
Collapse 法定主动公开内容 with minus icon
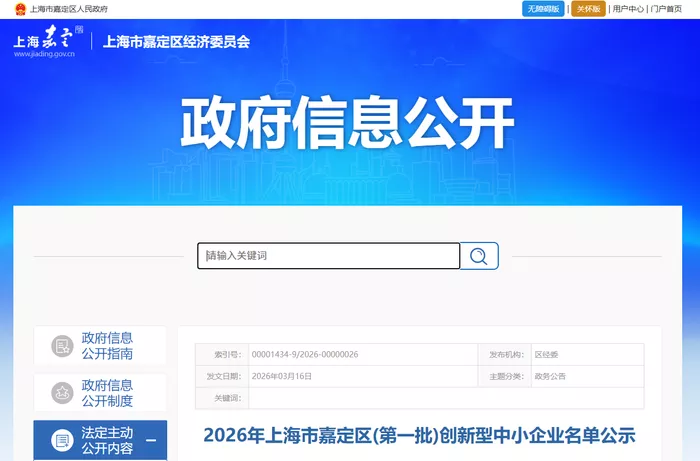[x=151, y=440]
